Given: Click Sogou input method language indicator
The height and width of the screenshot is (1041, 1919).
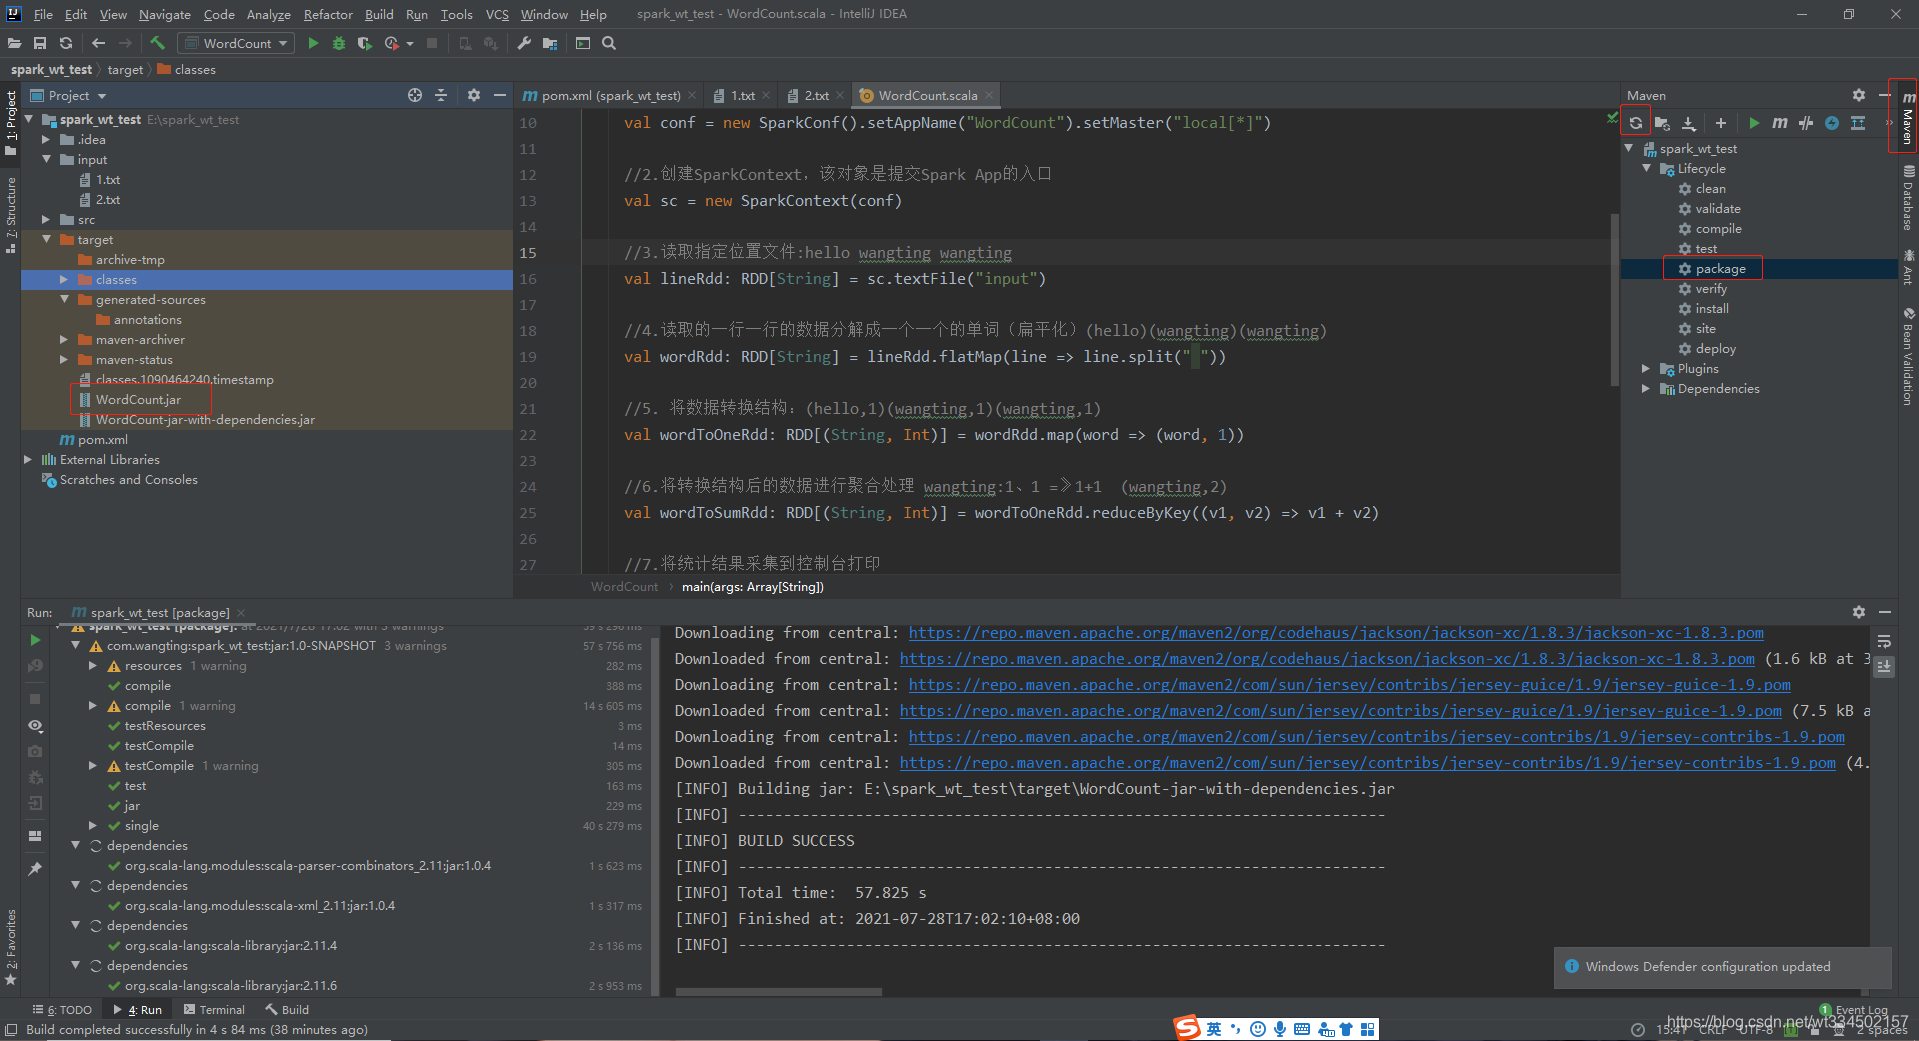Looking at the screenshot, I should tap(1213, 1029).
